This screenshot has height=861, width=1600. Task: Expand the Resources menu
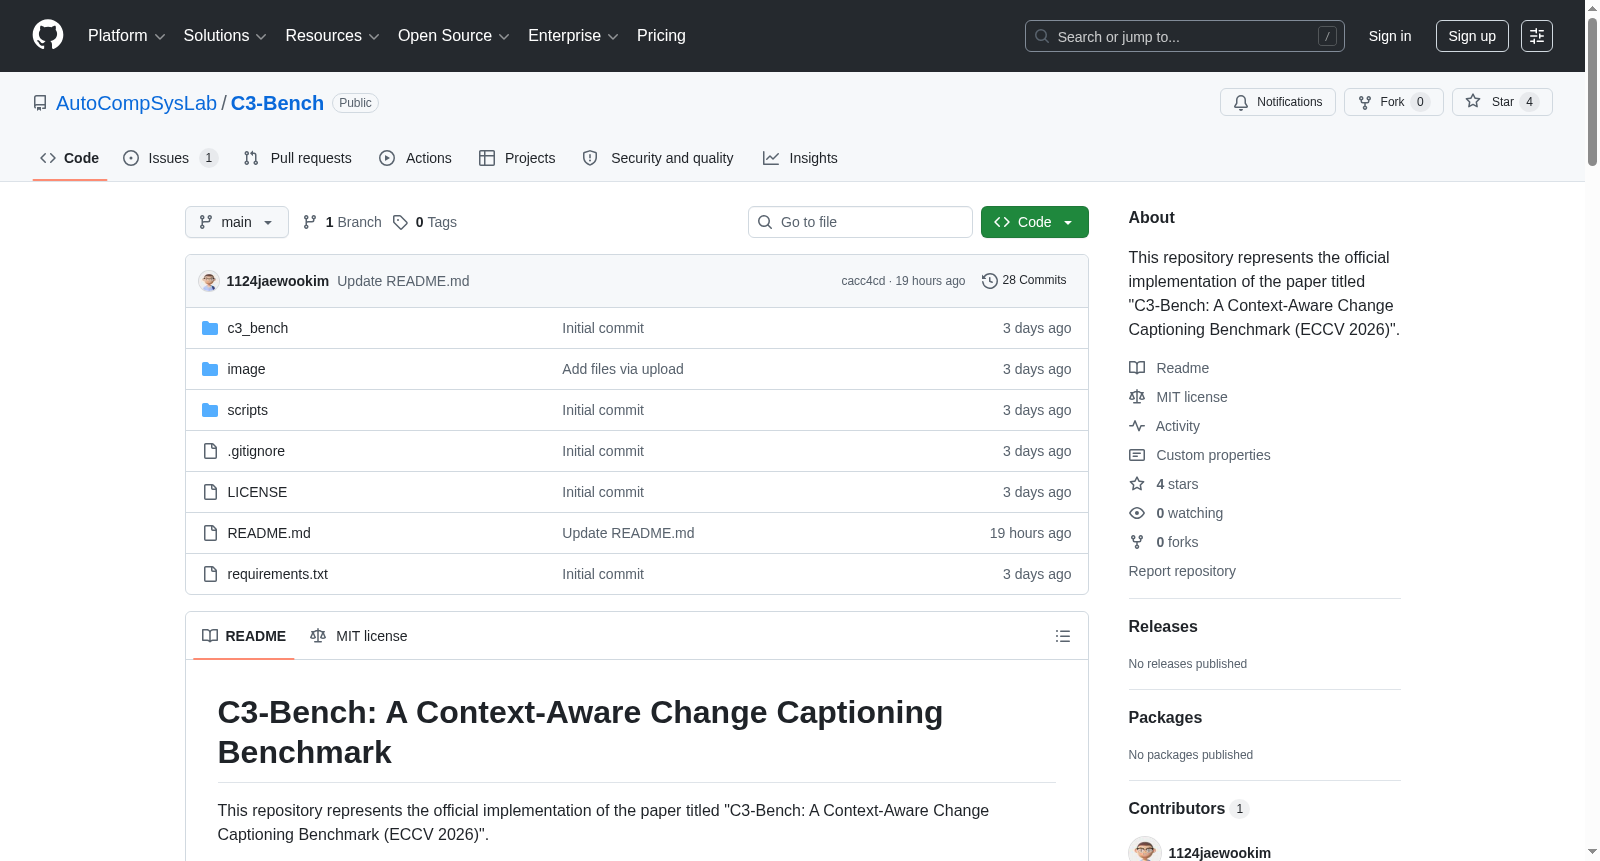coord(332,36)
